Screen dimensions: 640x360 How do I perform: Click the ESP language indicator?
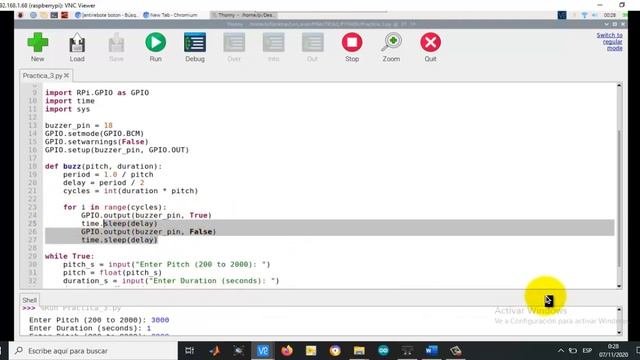(587, 351)
